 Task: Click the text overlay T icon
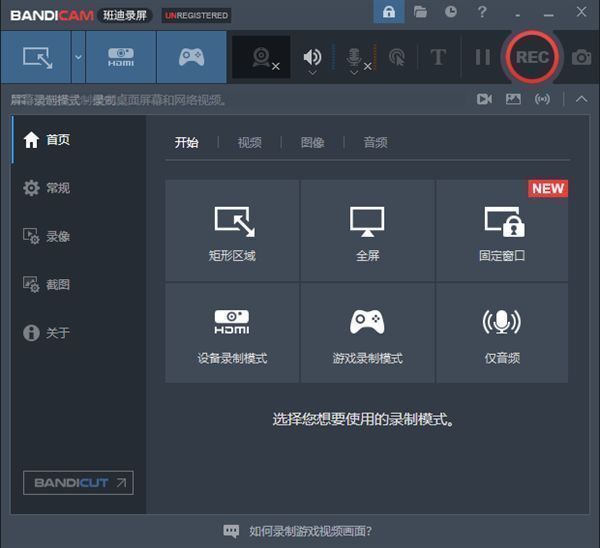[x=438, y=57]
